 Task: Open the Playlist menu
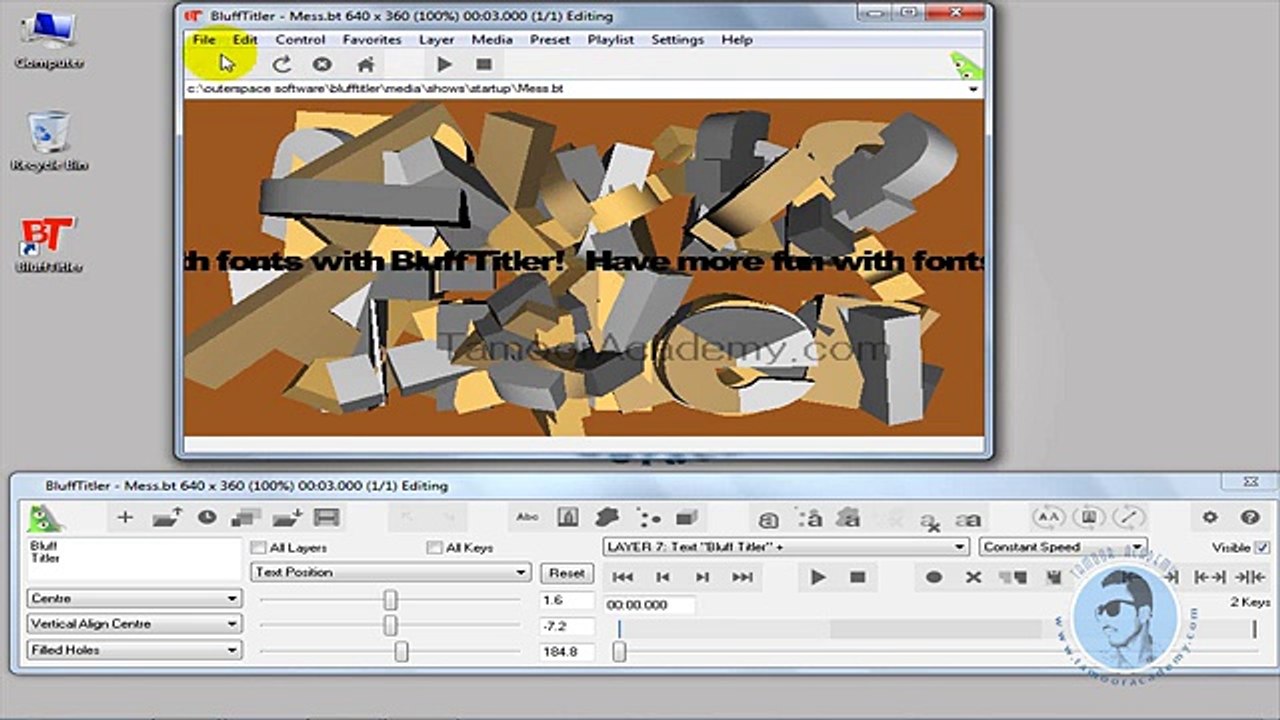coord(611,40)
